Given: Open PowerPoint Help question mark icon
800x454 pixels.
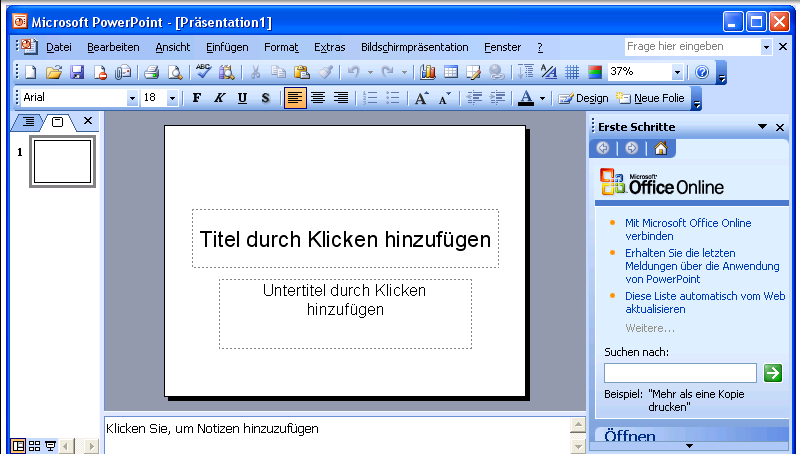Looking at the screenshot, I should point(702,72).
